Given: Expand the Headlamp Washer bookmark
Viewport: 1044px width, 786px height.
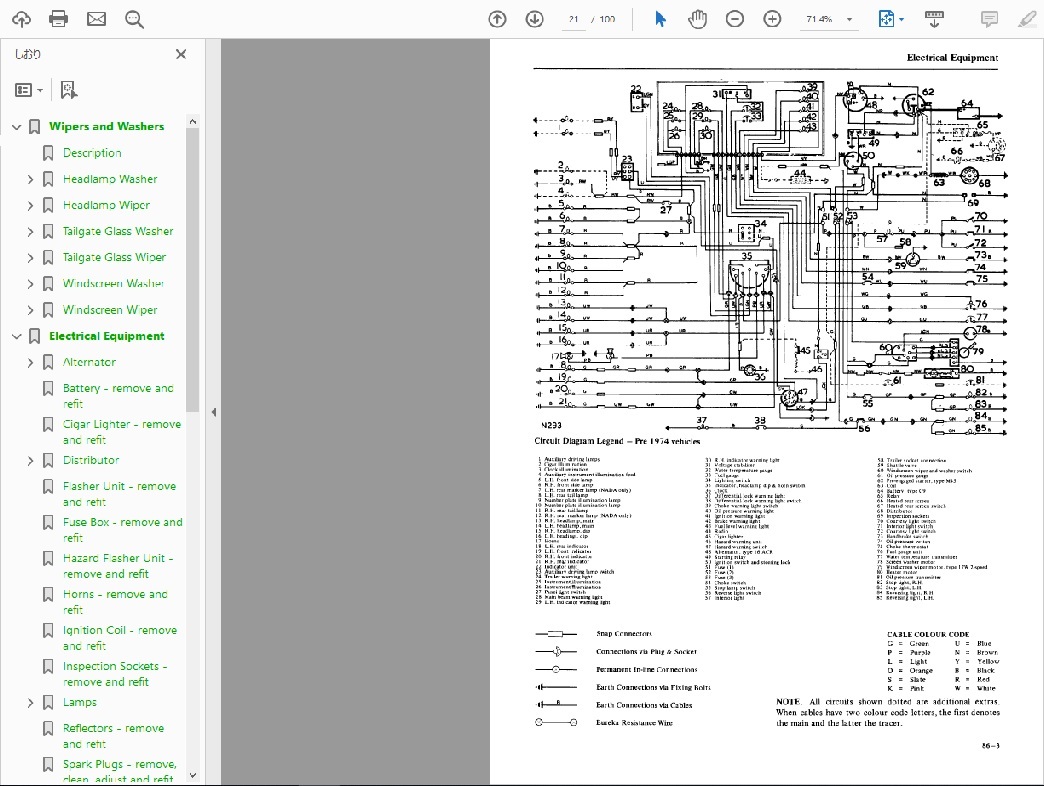Looking at the screenshot, I should [x=30, y=179].
